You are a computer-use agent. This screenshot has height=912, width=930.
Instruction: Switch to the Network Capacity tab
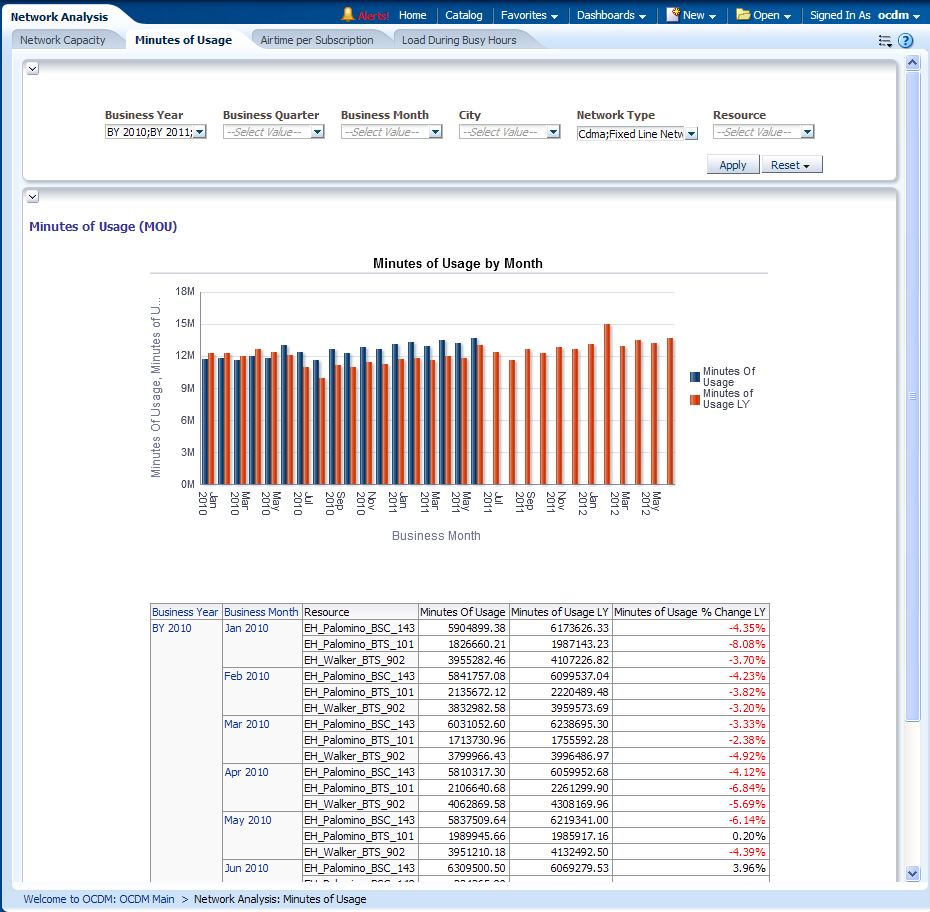(x=63, y=40)
